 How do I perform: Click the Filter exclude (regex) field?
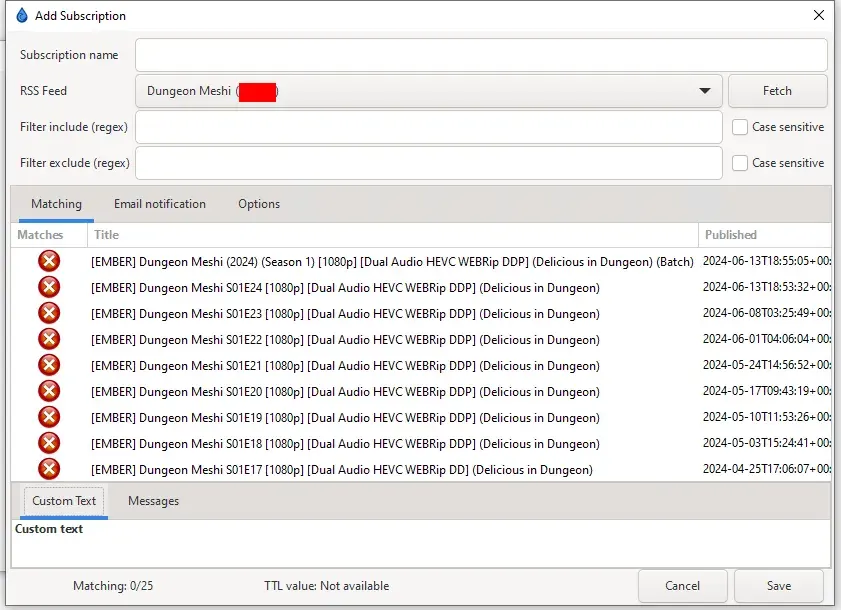point(429,163)
